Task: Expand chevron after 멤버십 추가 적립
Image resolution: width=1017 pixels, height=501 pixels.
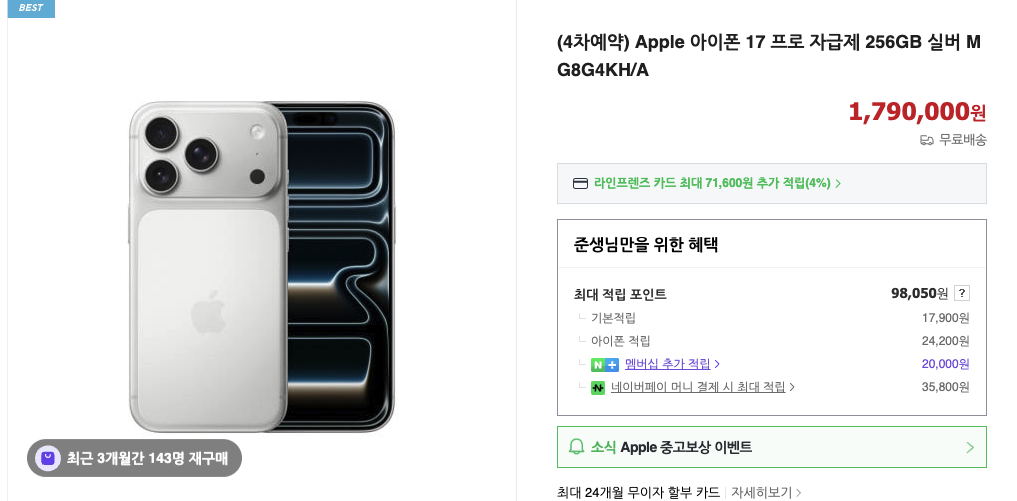Action: click(x=717, y=364)
